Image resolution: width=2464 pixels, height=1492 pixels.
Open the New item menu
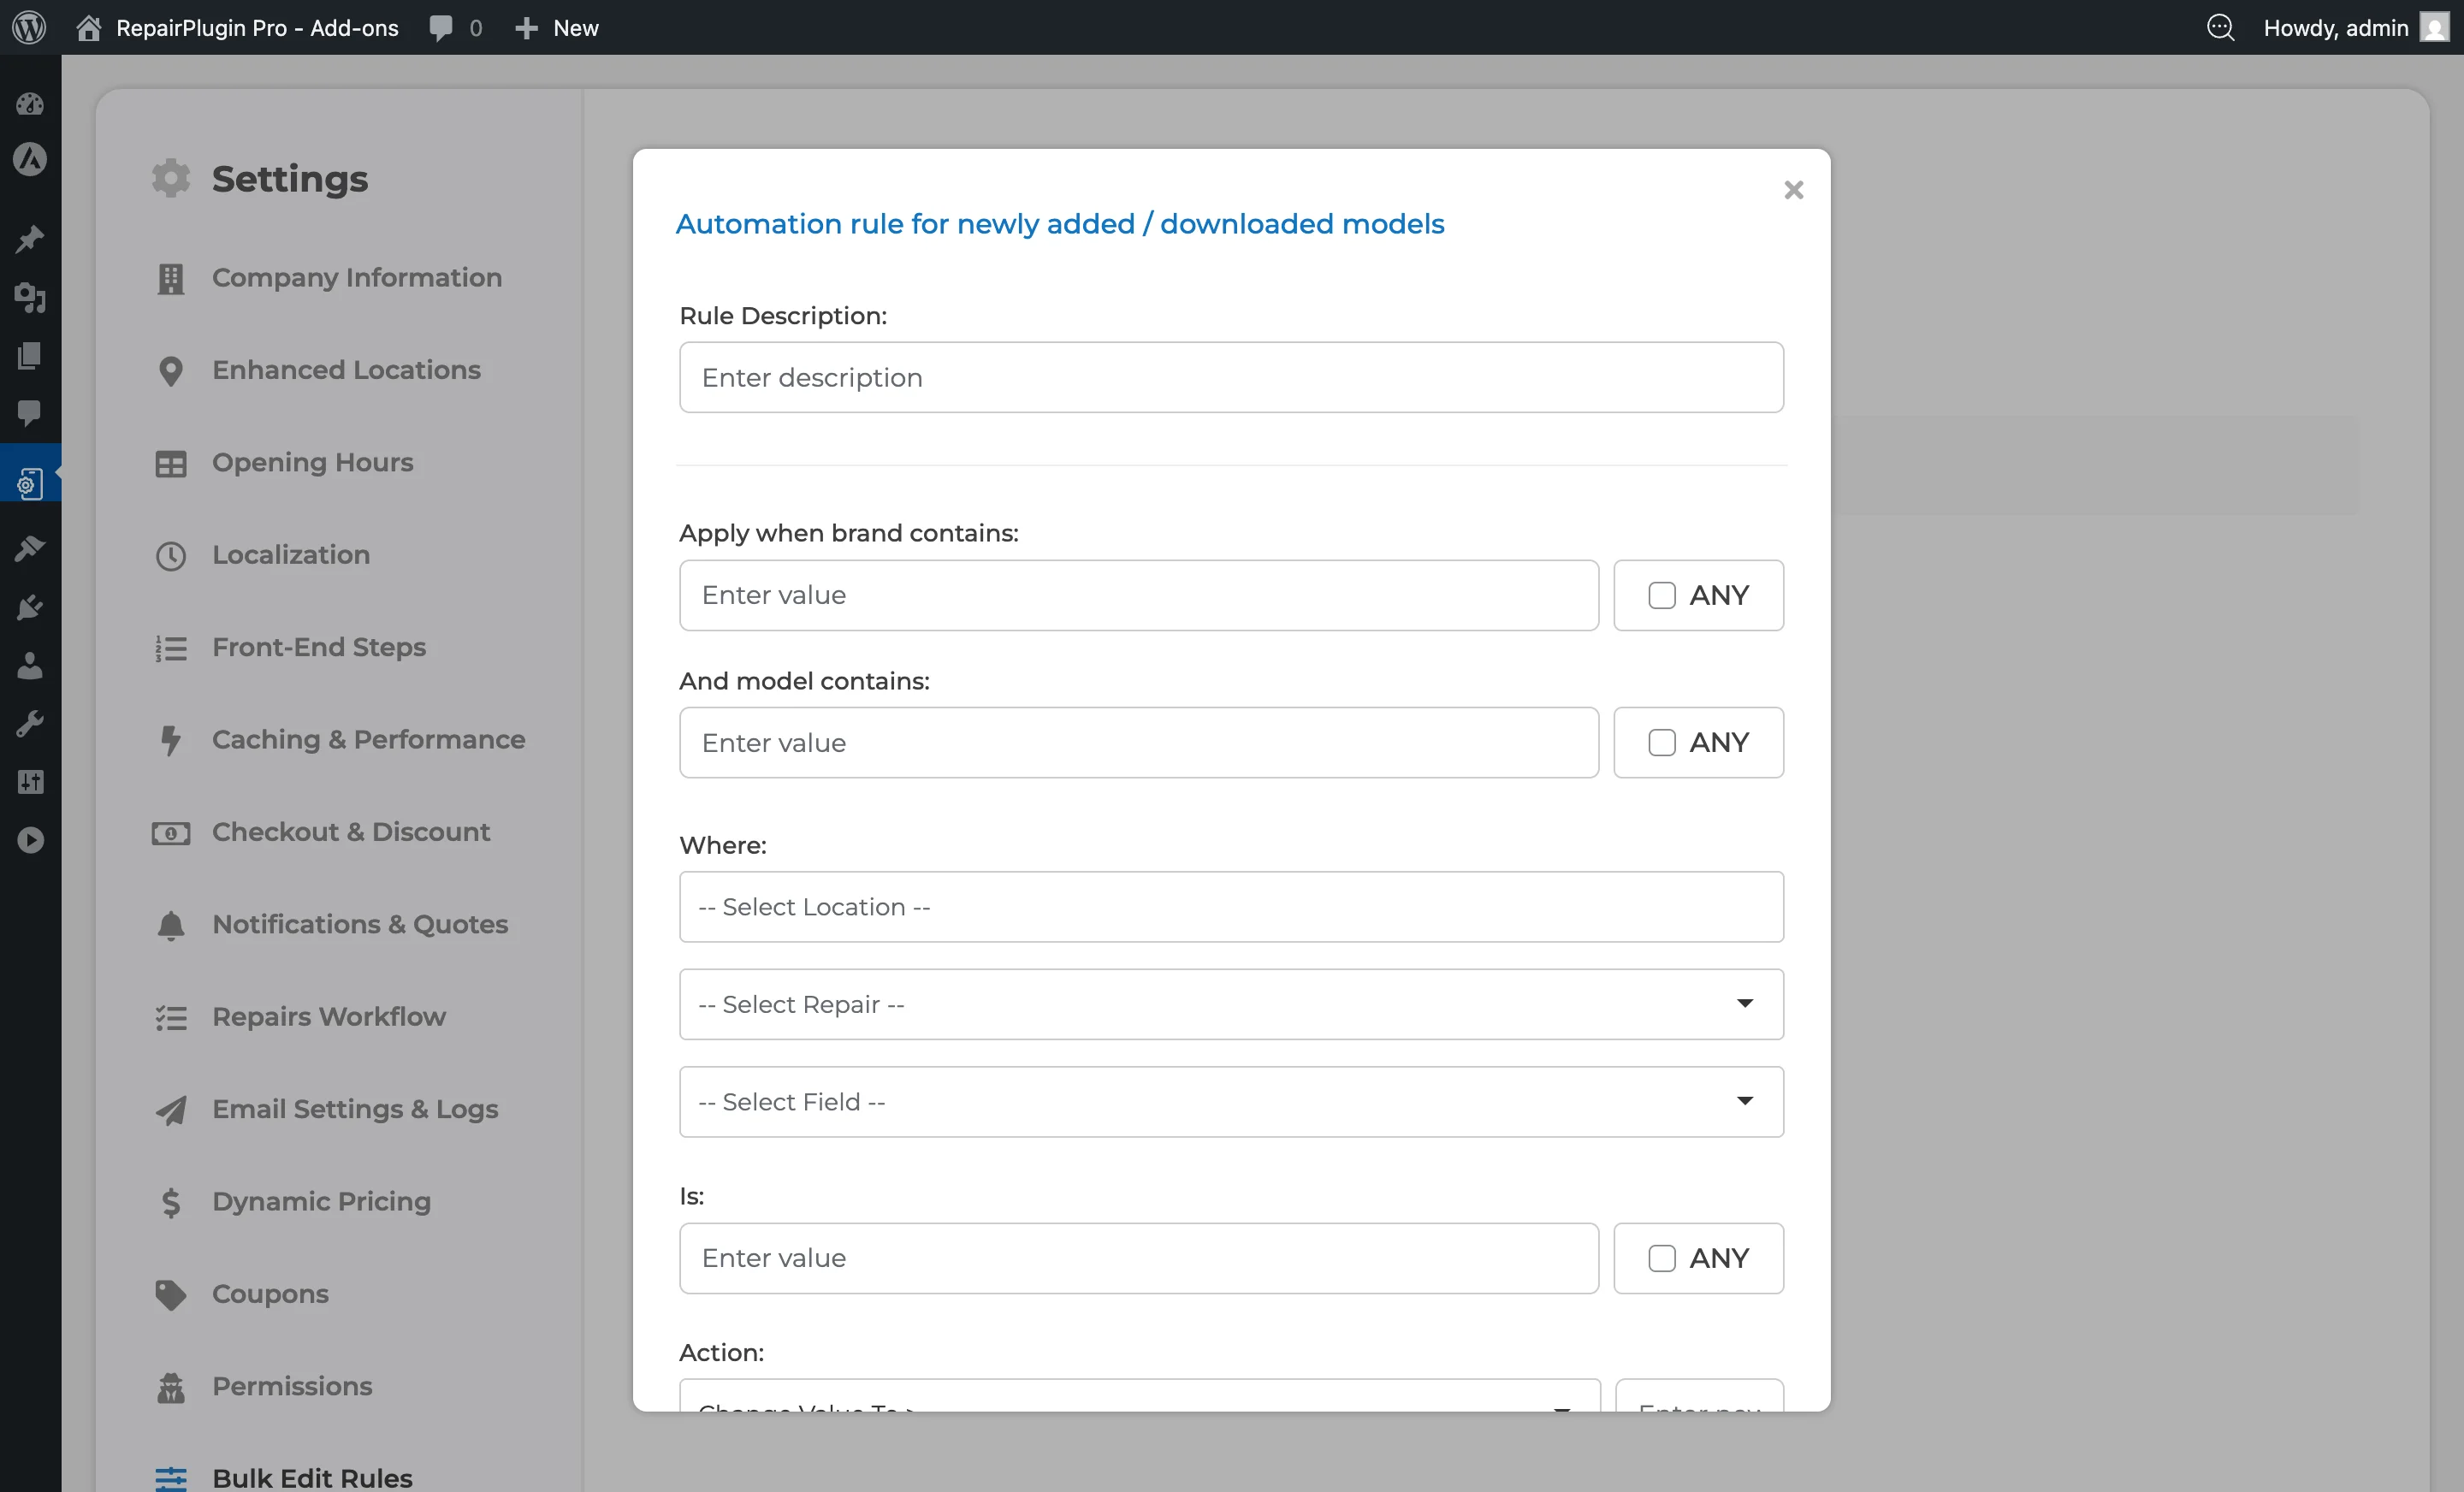pyautogui.click(x=556, y=27)
